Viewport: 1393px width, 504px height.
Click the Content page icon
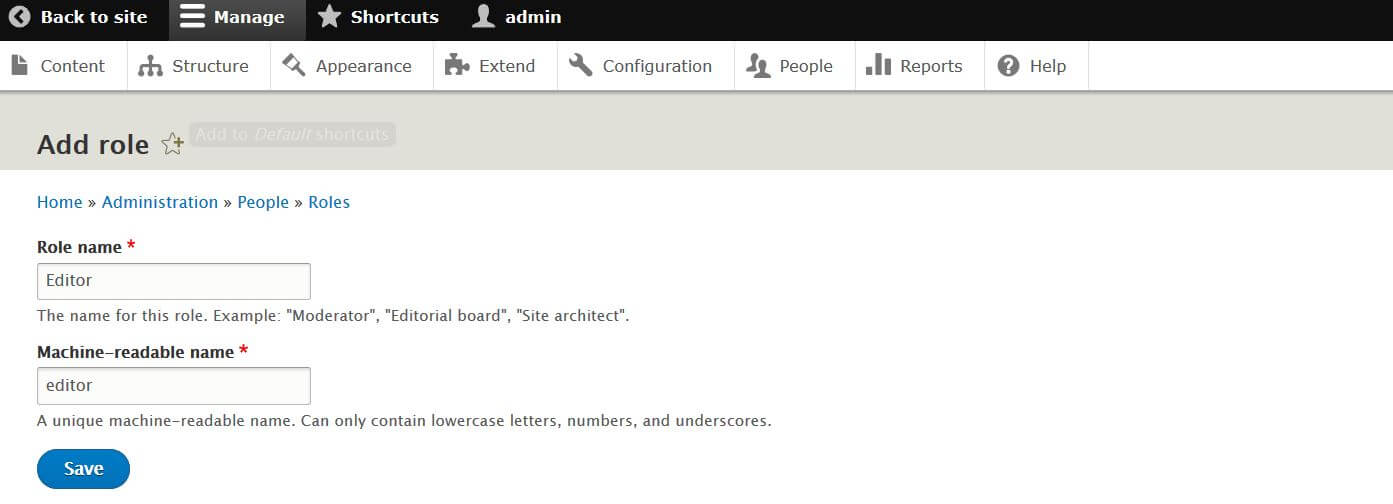(x=19, y=65)
